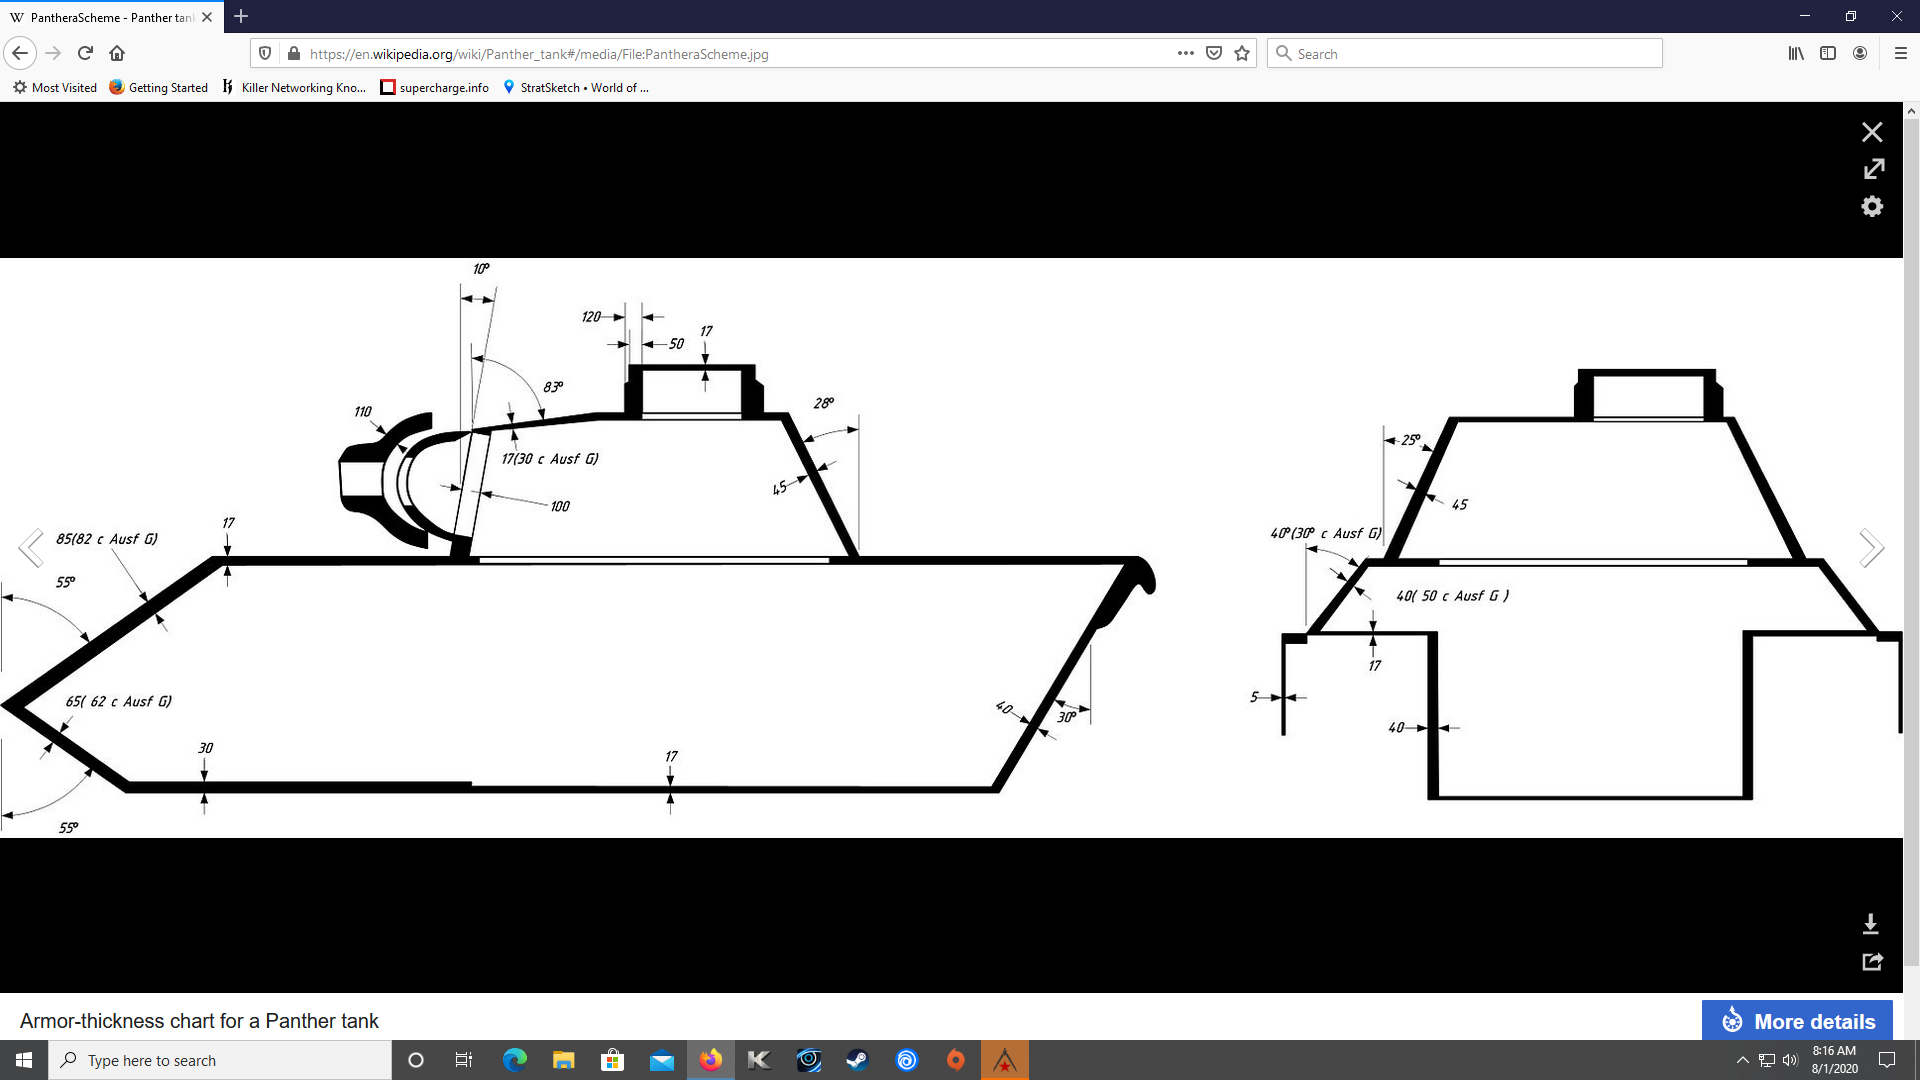Open page actions three-dot menu
The image size is (1920, 1080).
1186,54
